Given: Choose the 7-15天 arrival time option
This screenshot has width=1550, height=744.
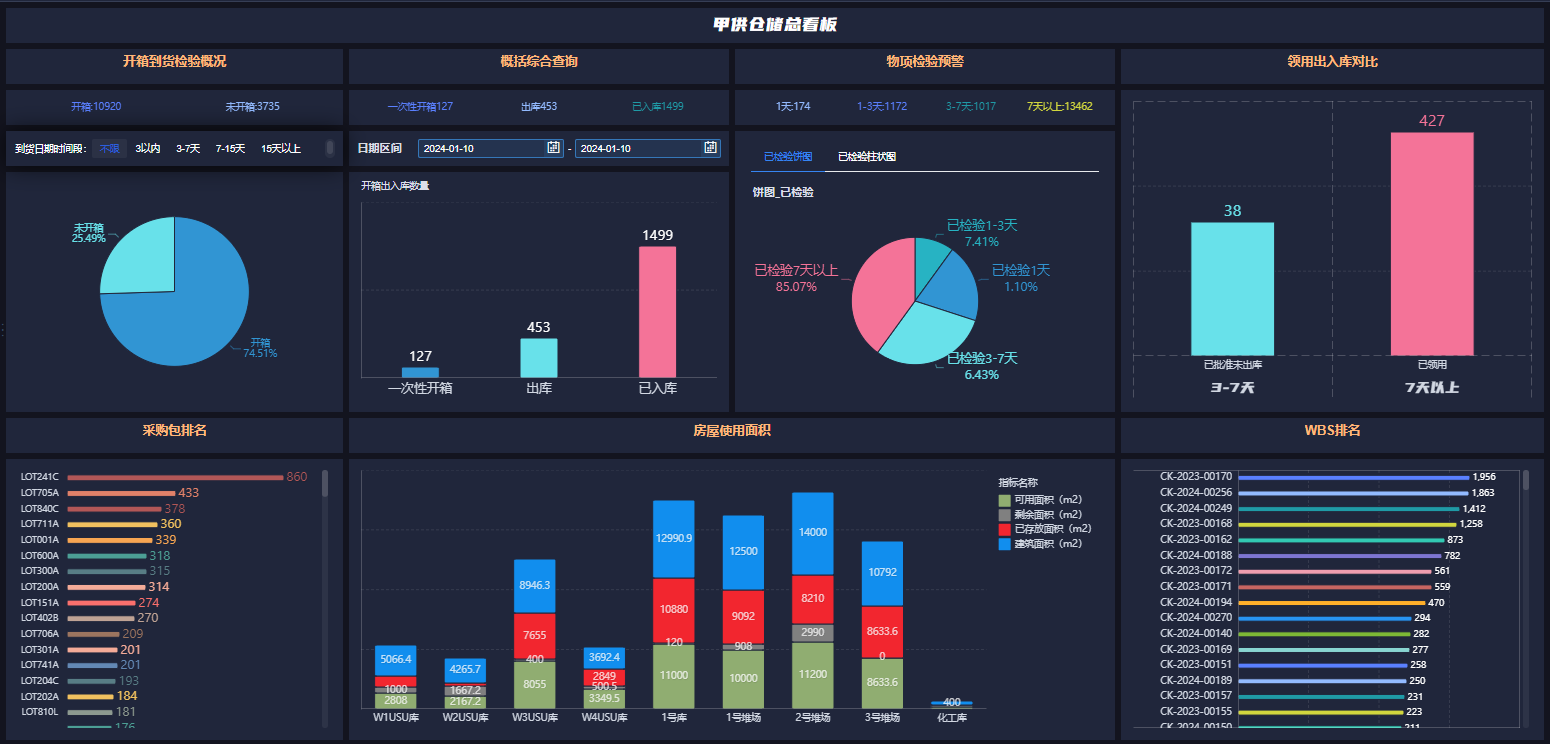Looking at the screenshot, I should [230, 149].
